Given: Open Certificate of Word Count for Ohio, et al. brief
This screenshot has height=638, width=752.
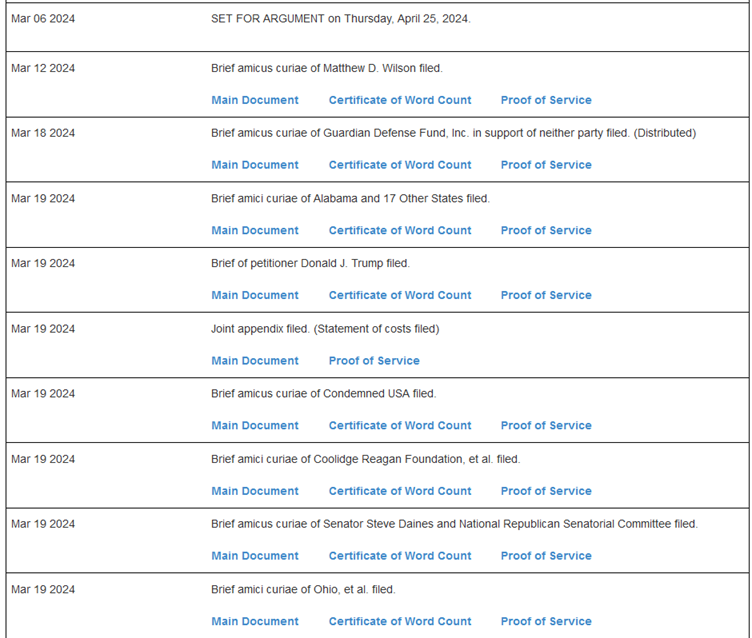Looking at the screenshot, I should pyautogui.click(x=400, y=622).
